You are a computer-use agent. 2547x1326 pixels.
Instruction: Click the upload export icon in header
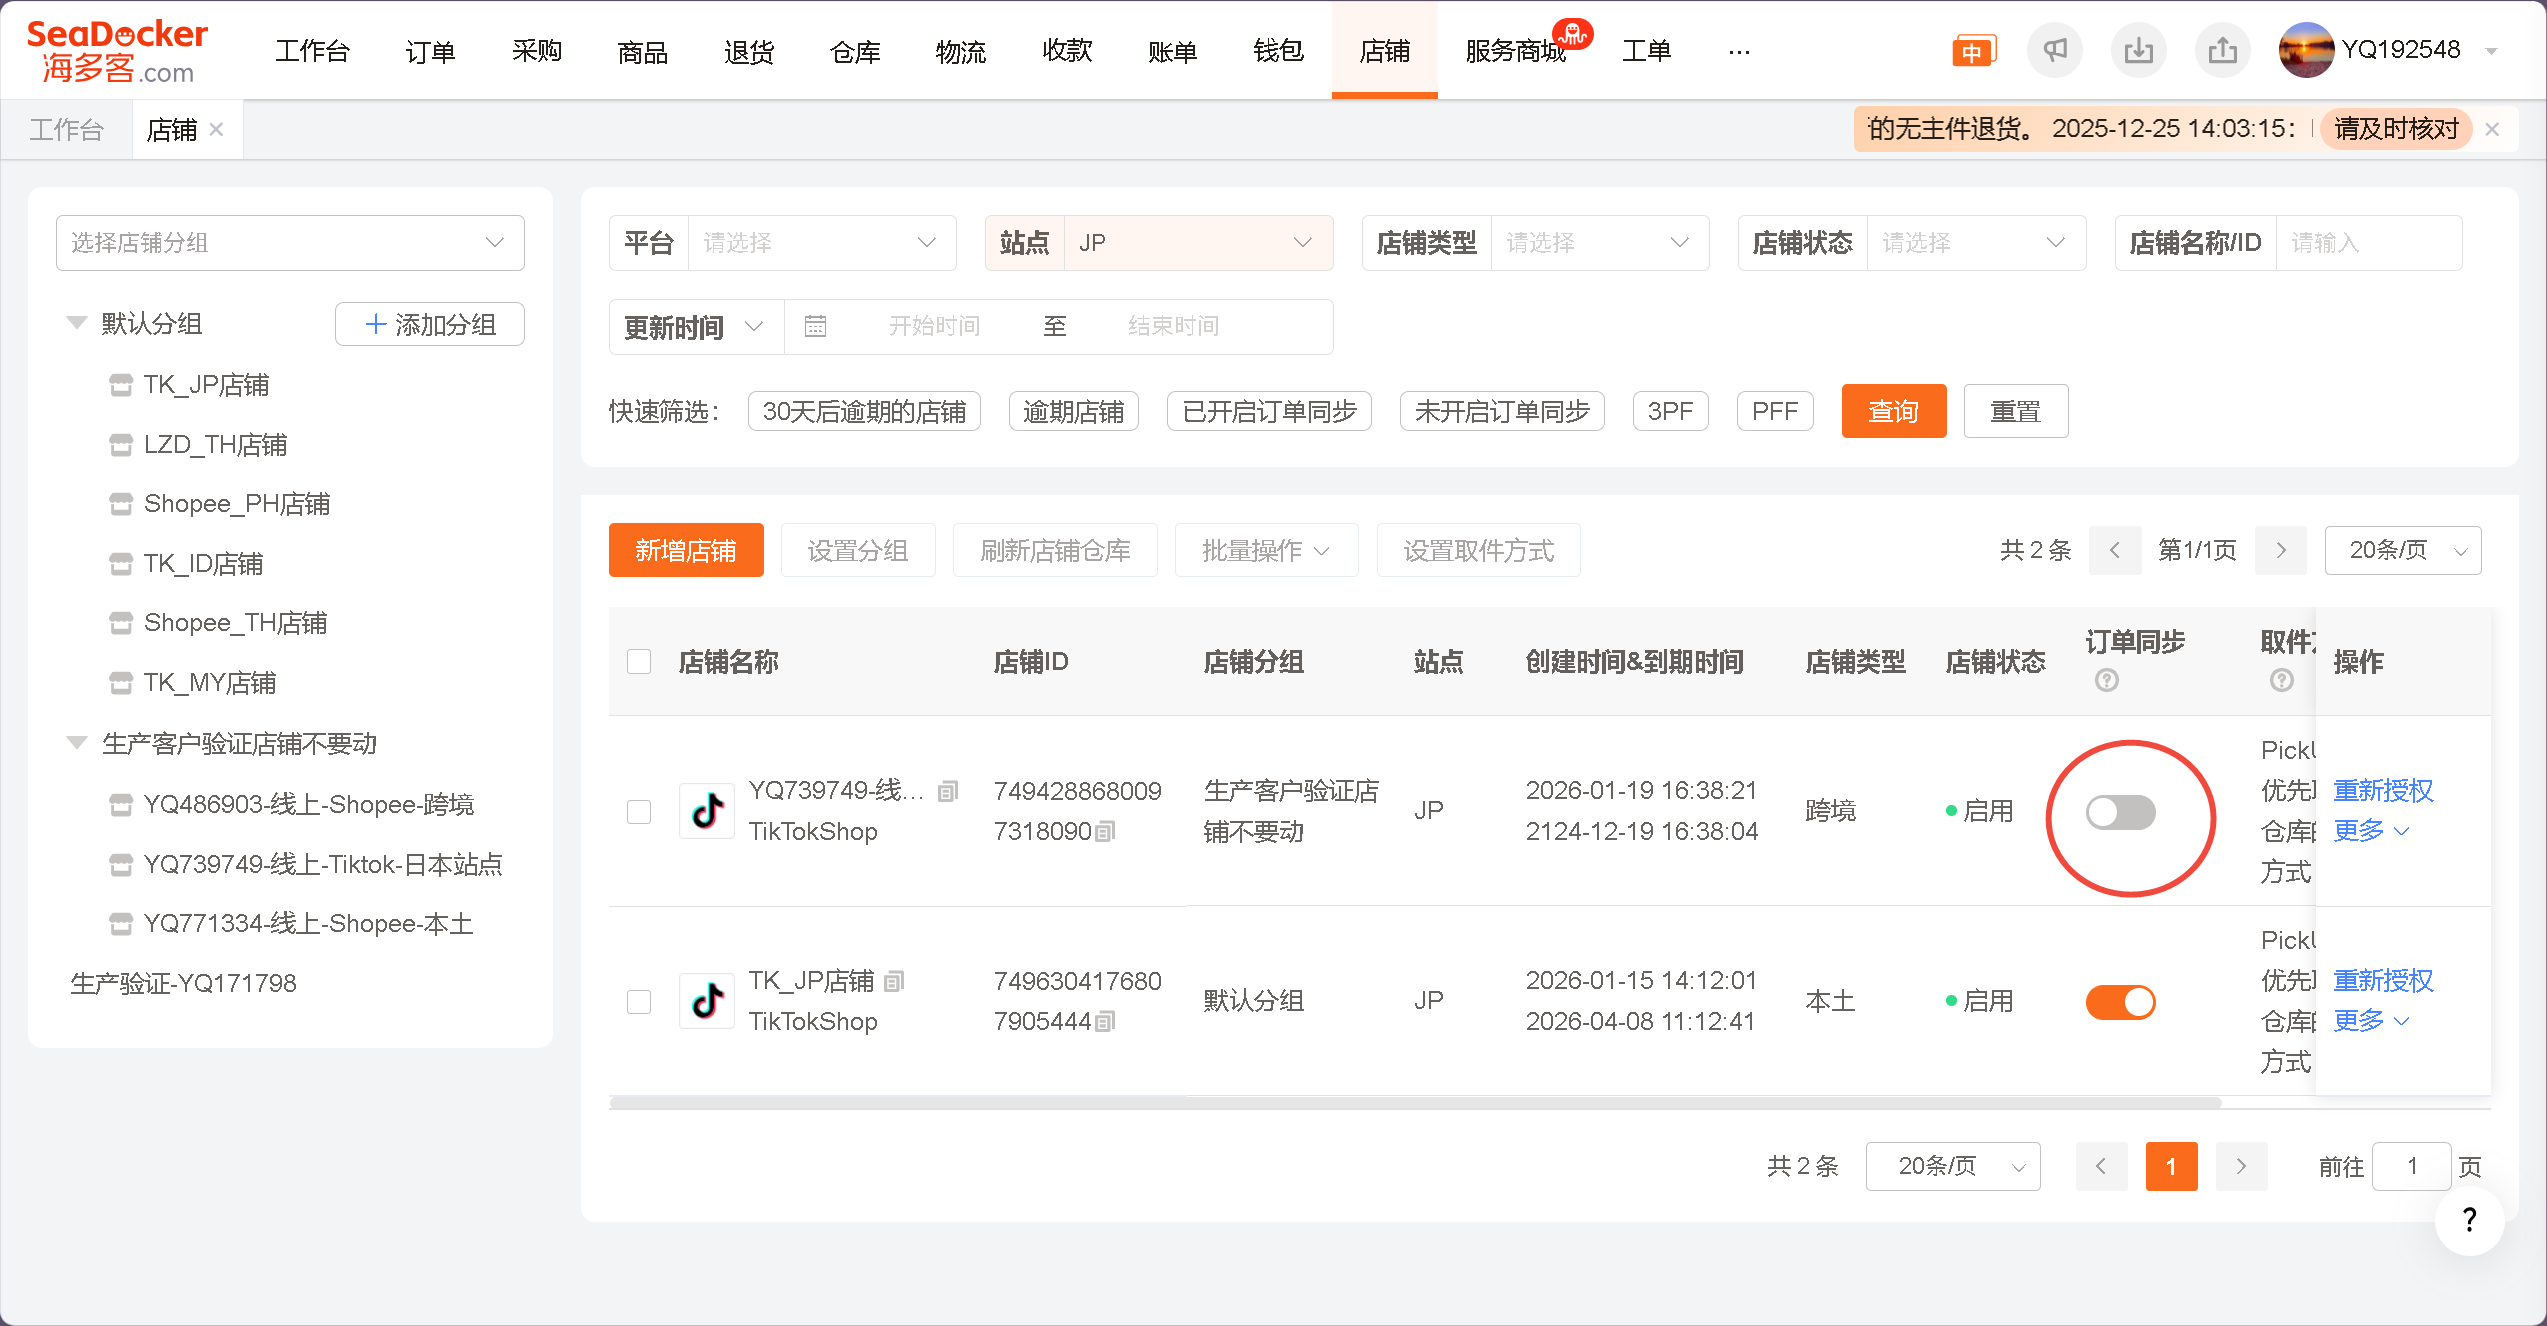(x=2222, y=50)
